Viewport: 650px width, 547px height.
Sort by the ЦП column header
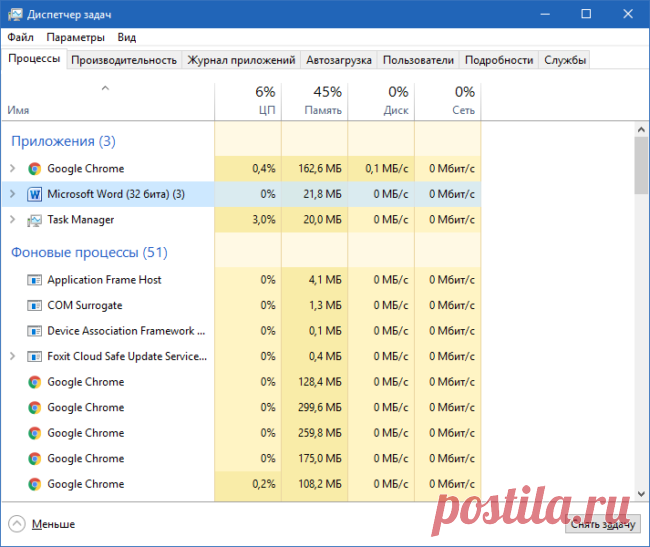click(248, 101)
